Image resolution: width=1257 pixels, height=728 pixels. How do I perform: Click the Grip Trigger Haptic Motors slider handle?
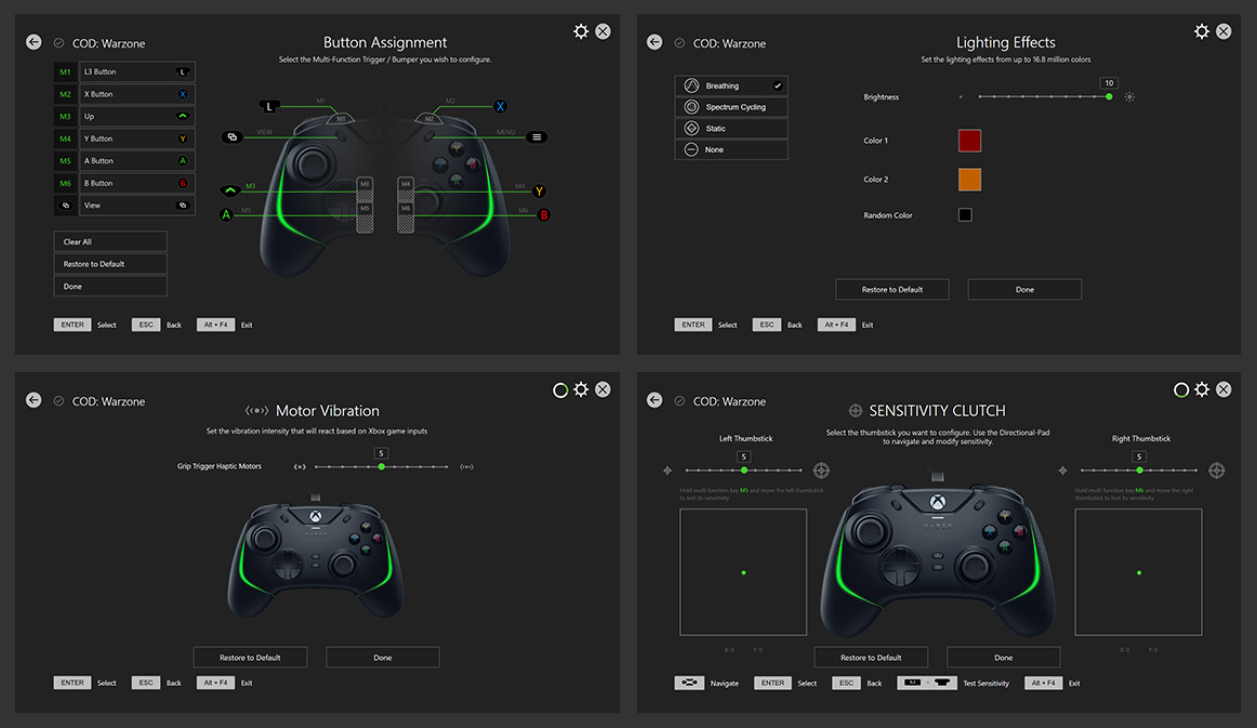point(381,467)
